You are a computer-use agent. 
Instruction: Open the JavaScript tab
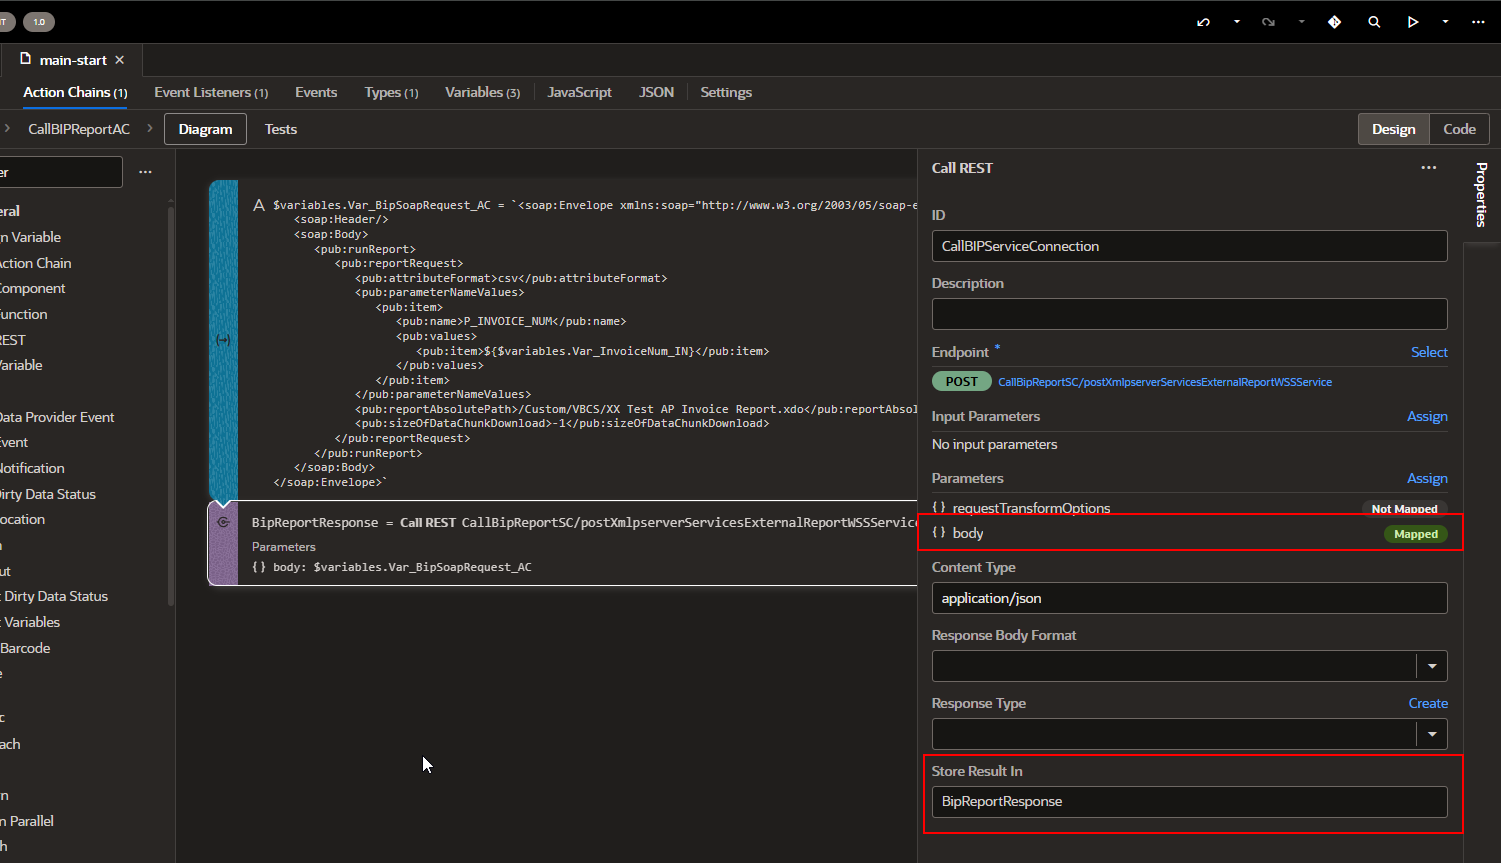point(579,92)
